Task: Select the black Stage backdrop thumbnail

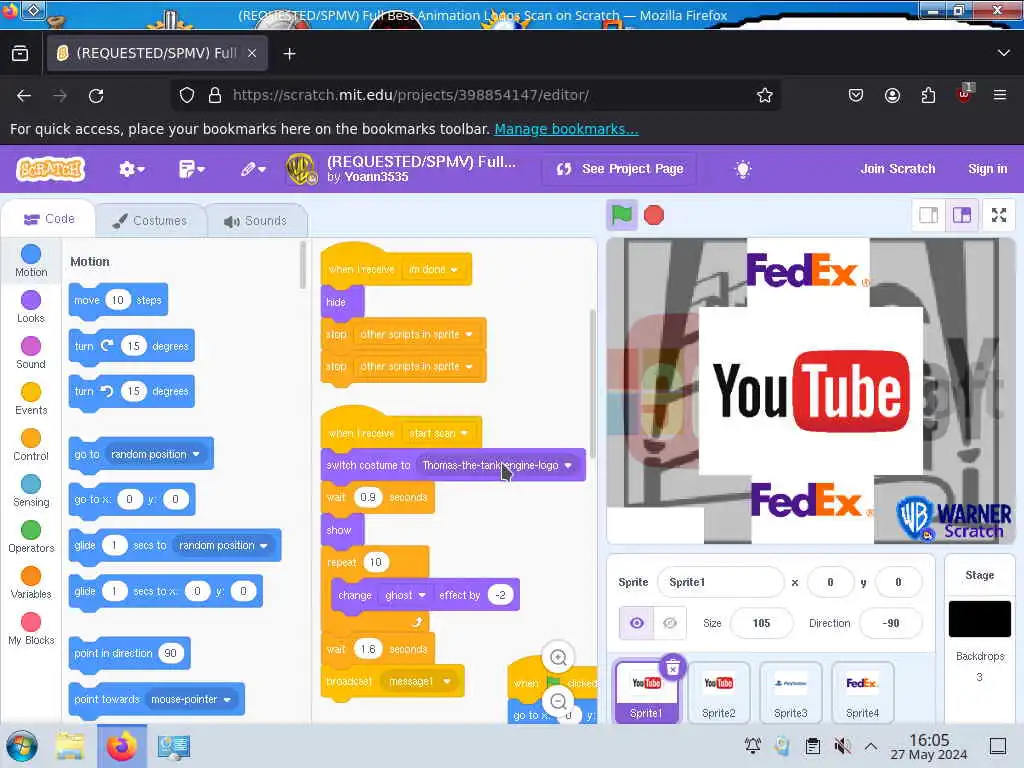Action: (980, 618)
